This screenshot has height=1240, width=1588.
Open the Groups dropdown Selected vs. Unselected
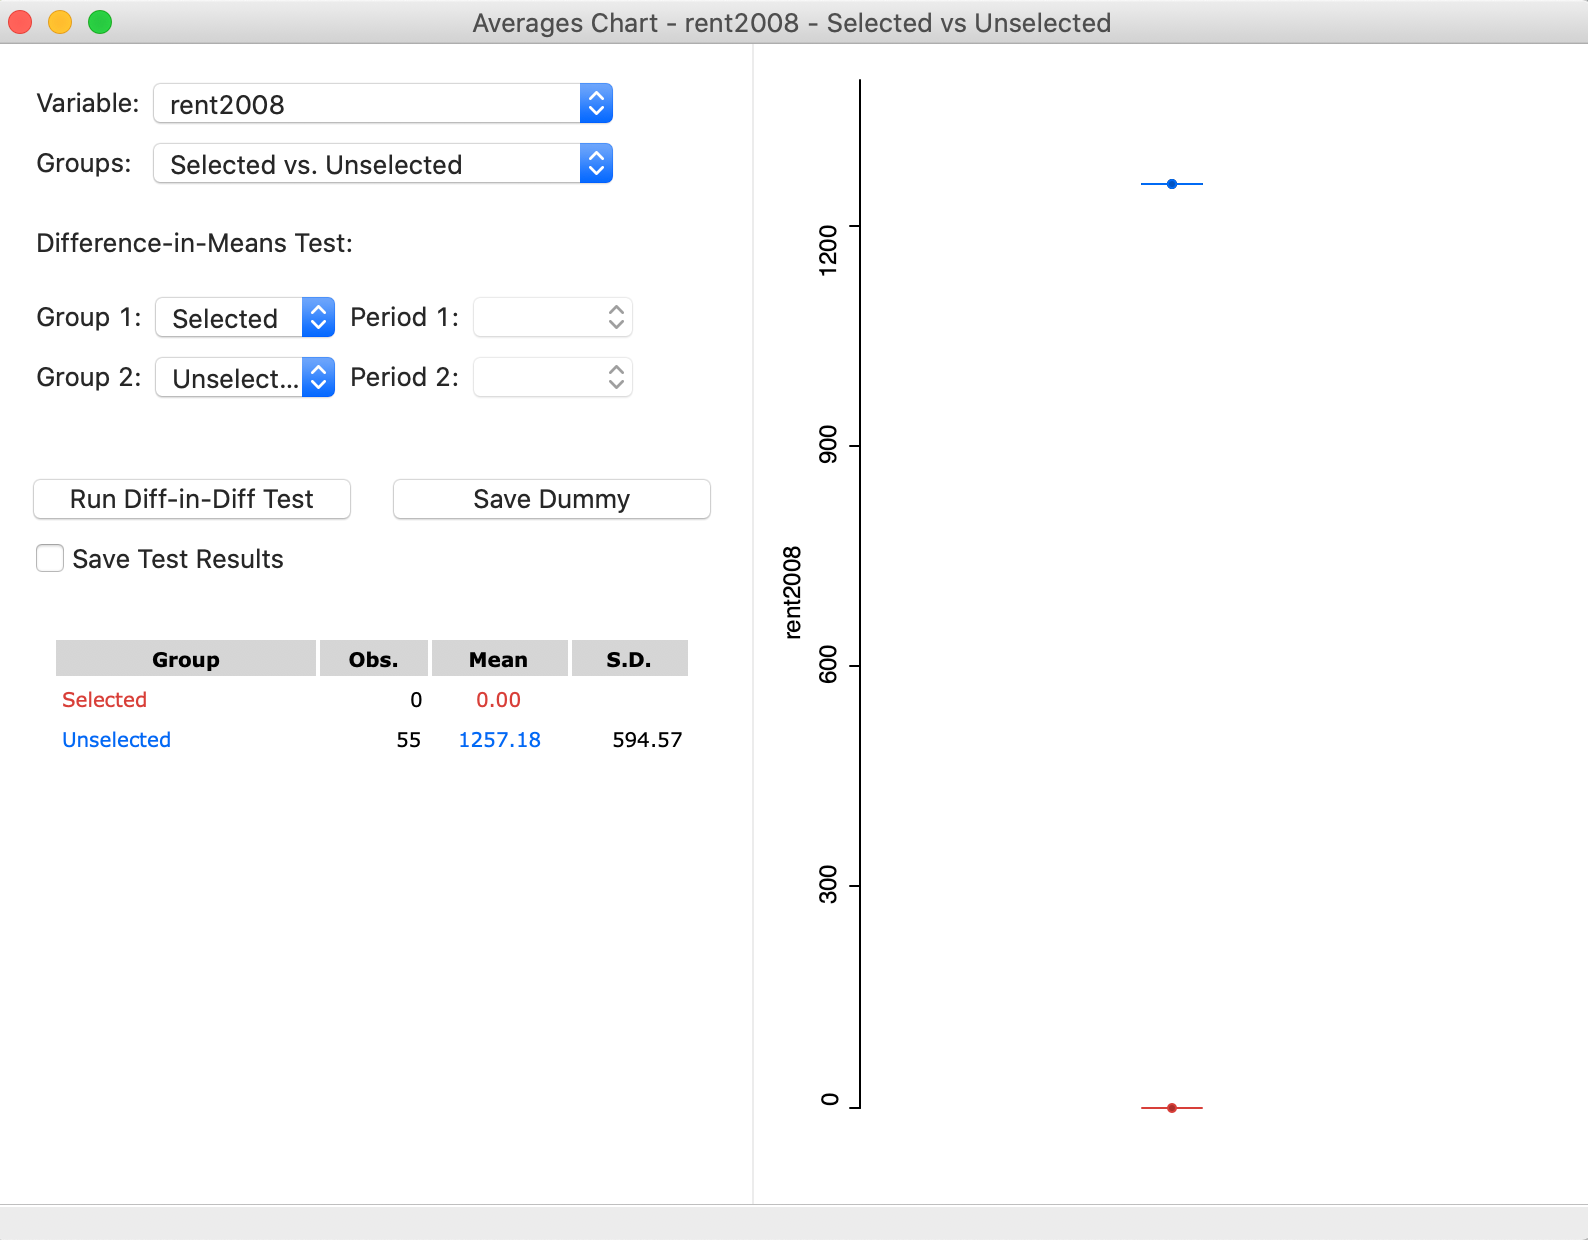(x=383, y=164)
